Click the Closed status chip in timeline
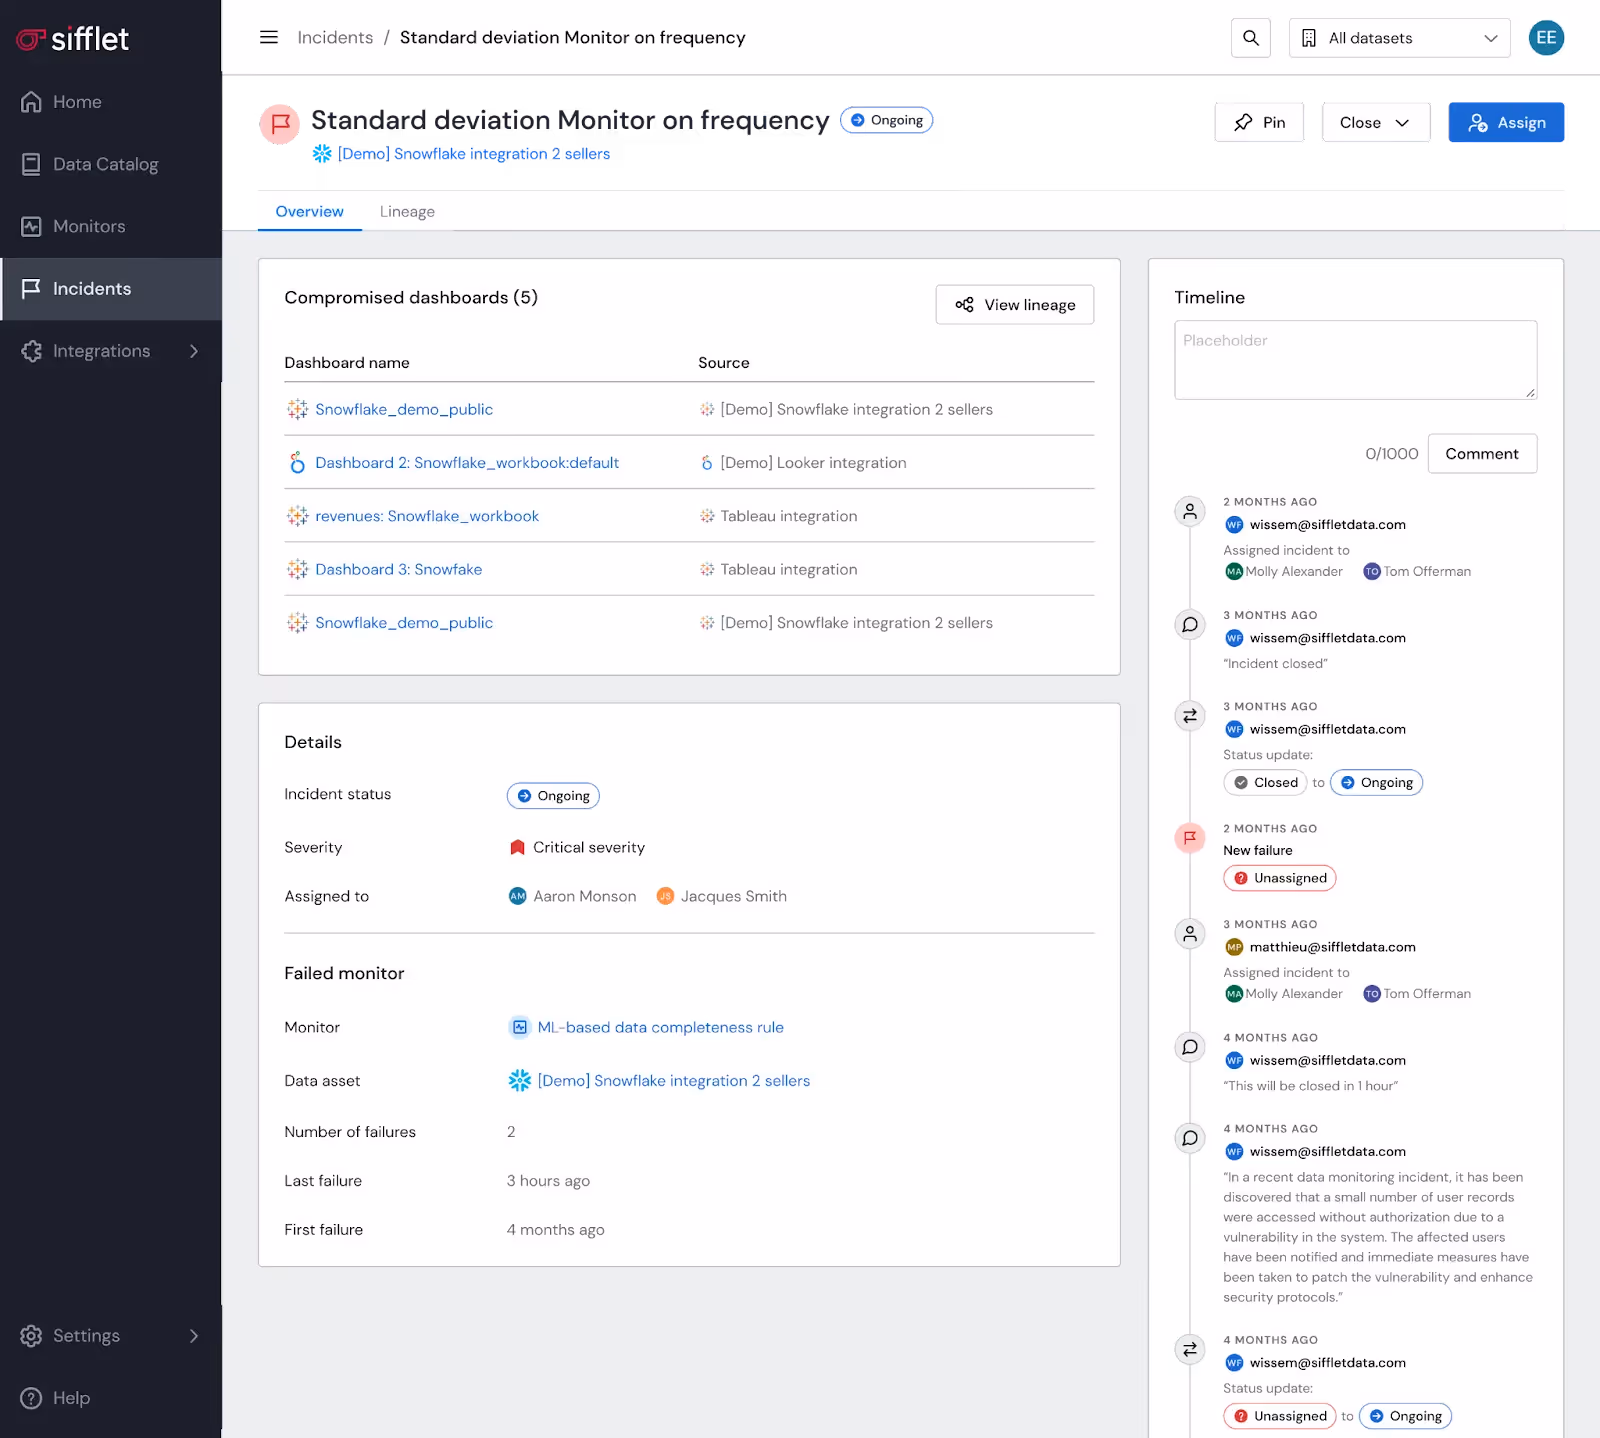This screenshot has height=1438, width=1600. (x=1265, y=783)
